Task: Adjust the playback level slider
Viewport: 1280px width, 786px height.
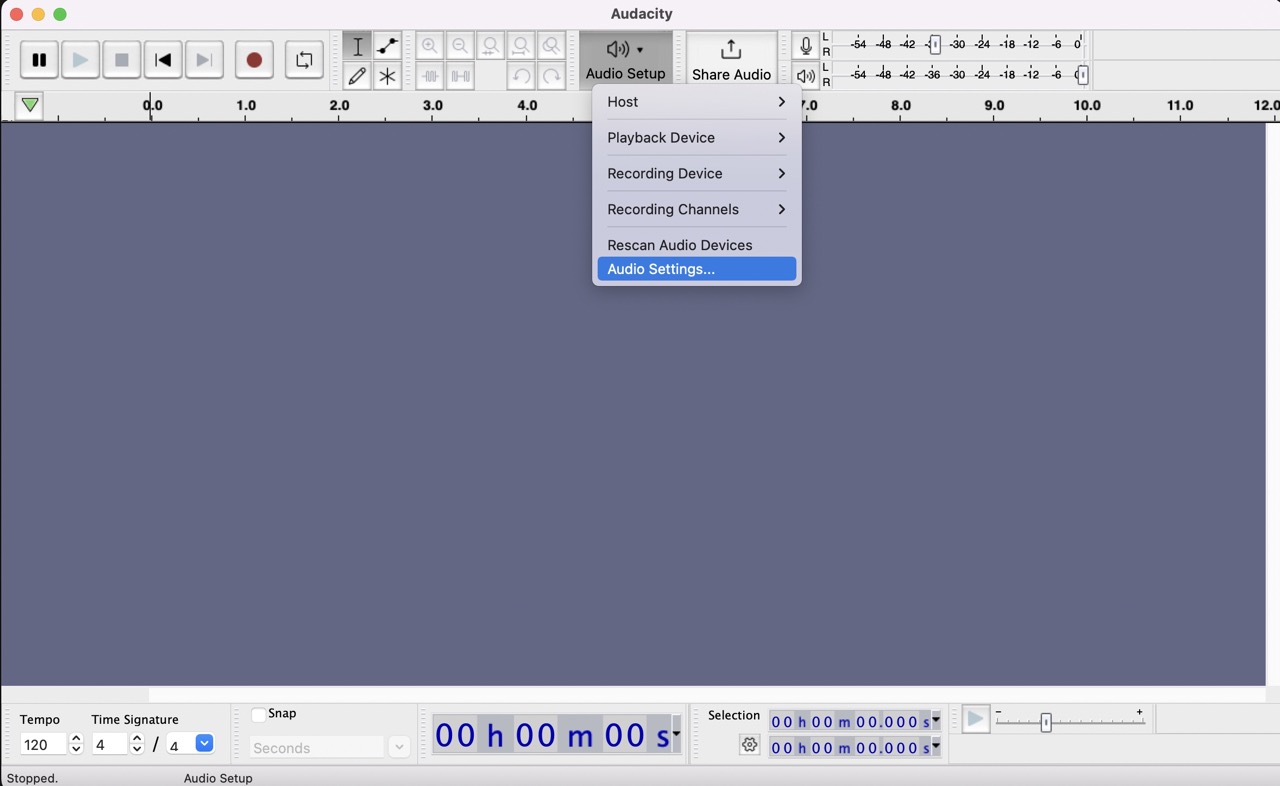Action: 1082,75
